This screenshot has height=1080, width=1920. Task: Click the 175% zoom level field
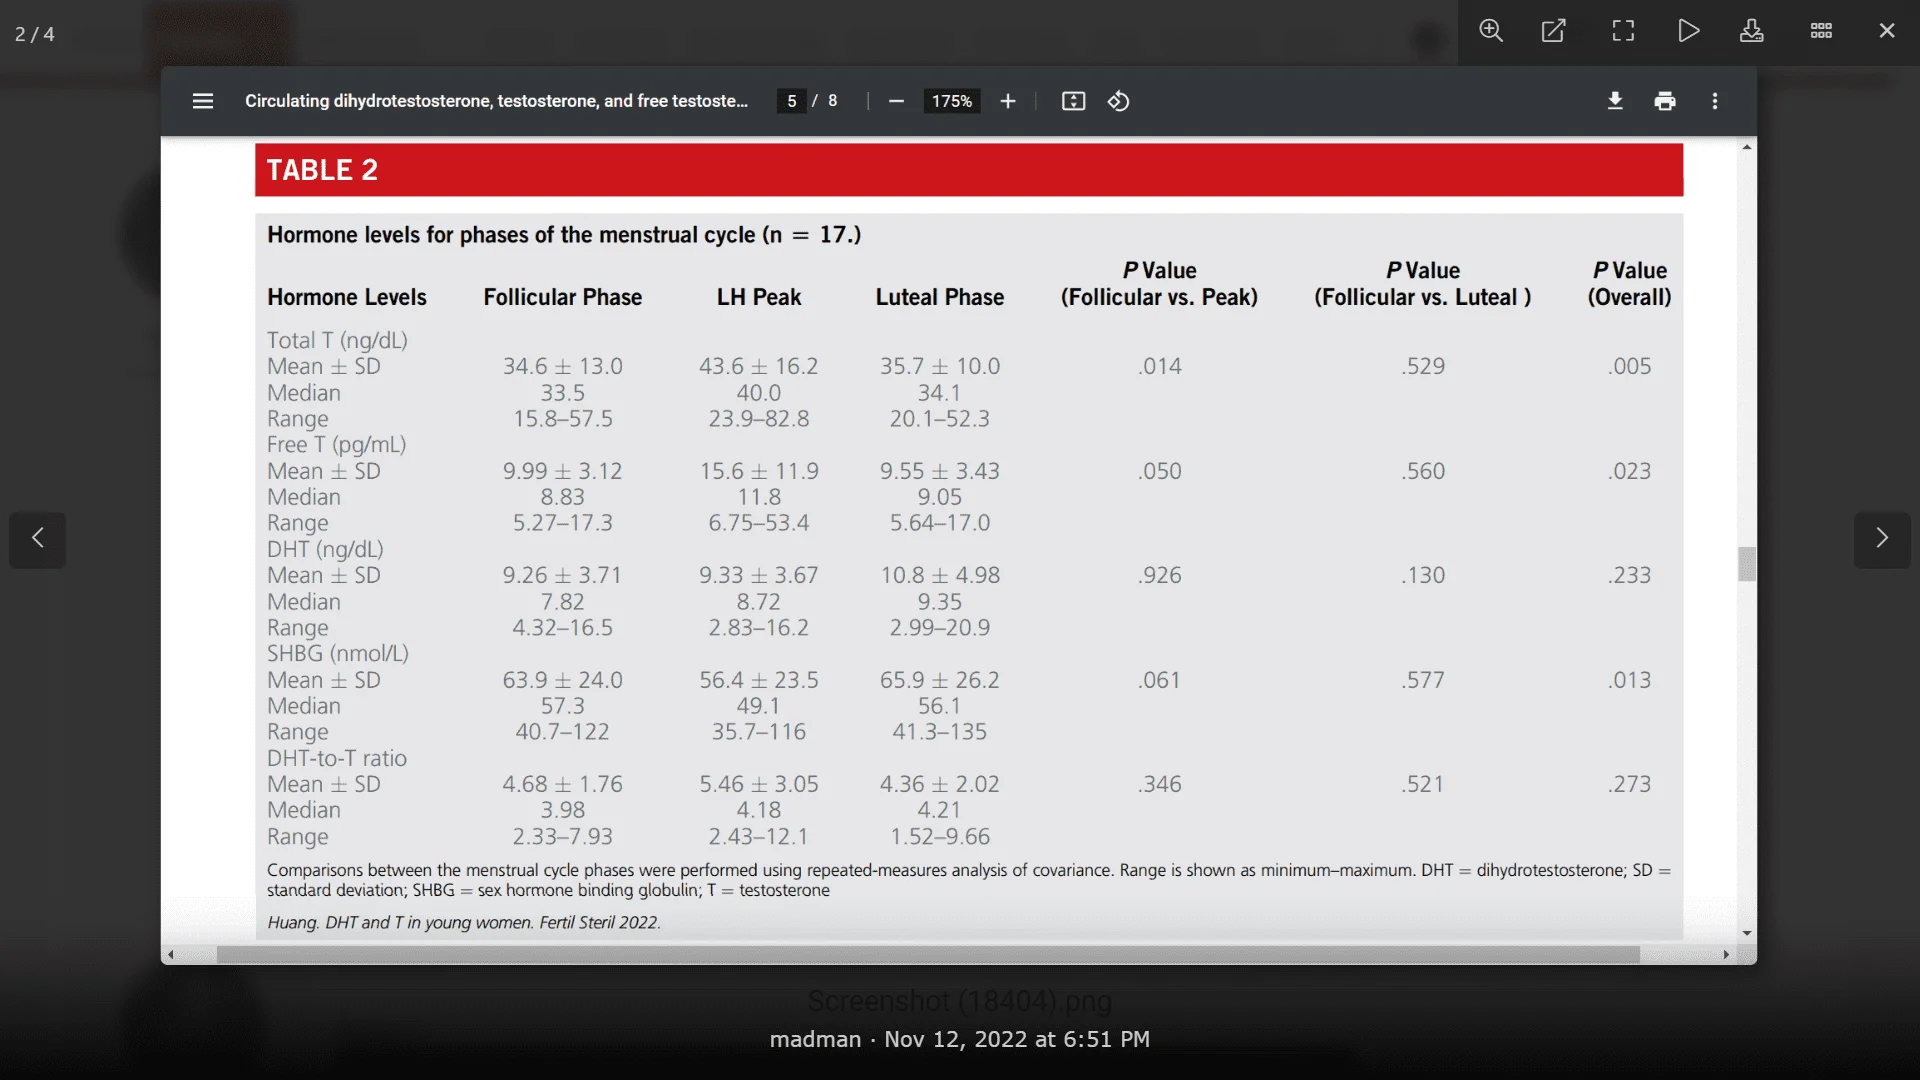click(x=952, y=101)
